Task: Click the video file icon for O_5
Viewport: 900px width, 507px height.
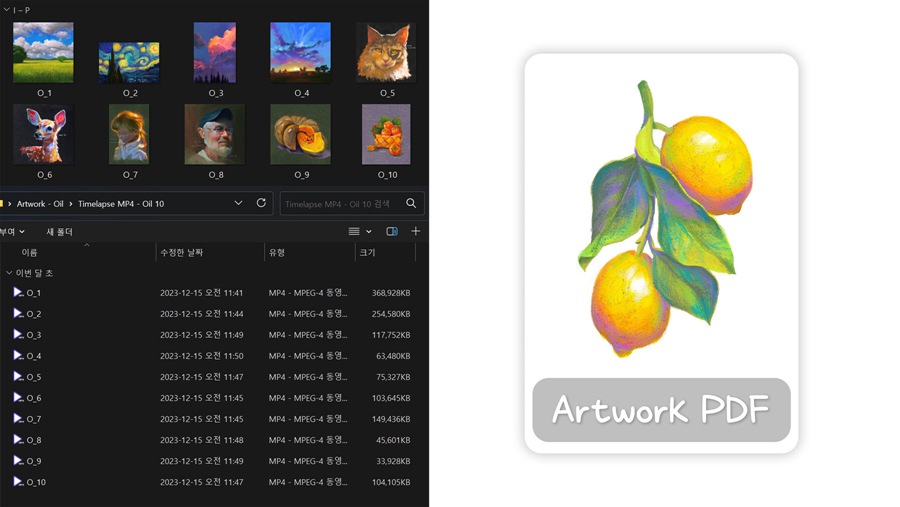Action: tap(18, 377)
